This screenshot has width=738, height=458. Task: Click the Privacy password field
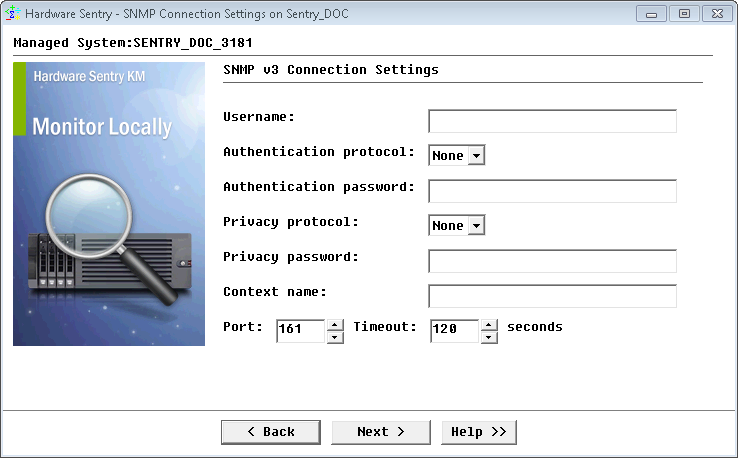(x=552, y=261)
